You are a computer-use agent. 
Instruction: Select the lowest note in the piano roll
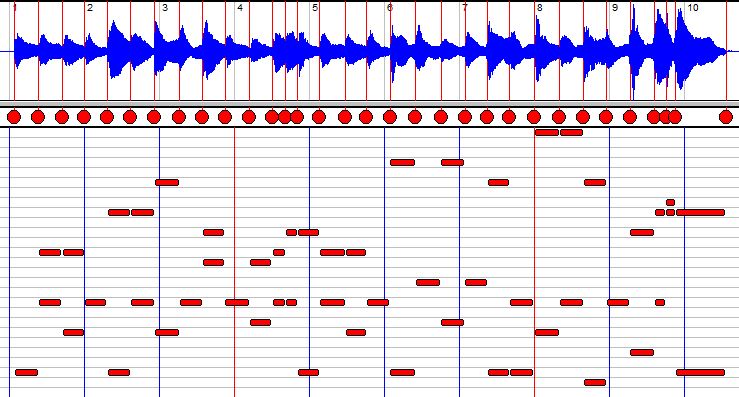(595, 382)
